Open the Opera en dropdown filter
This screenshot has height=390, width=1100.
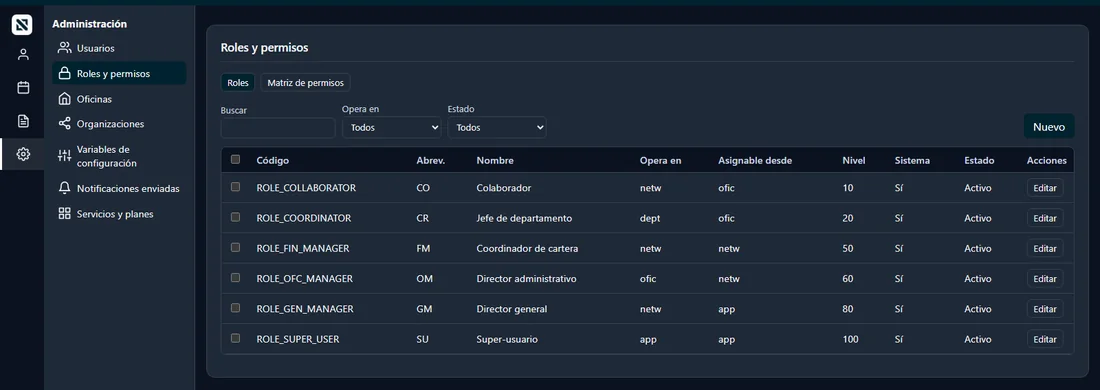click(x=391, y=128)
